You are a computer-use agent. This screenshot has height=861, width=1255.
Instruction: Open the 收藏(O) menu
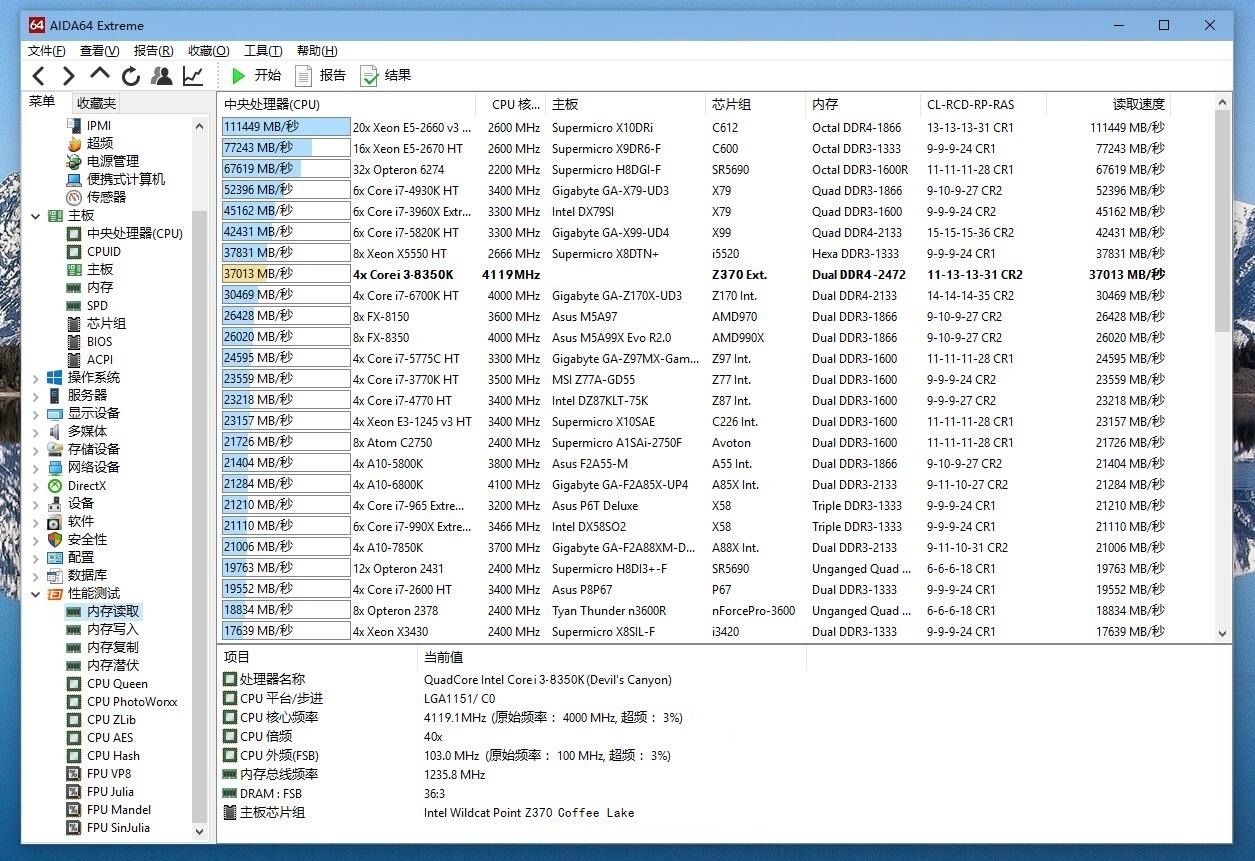coord(208,50)
